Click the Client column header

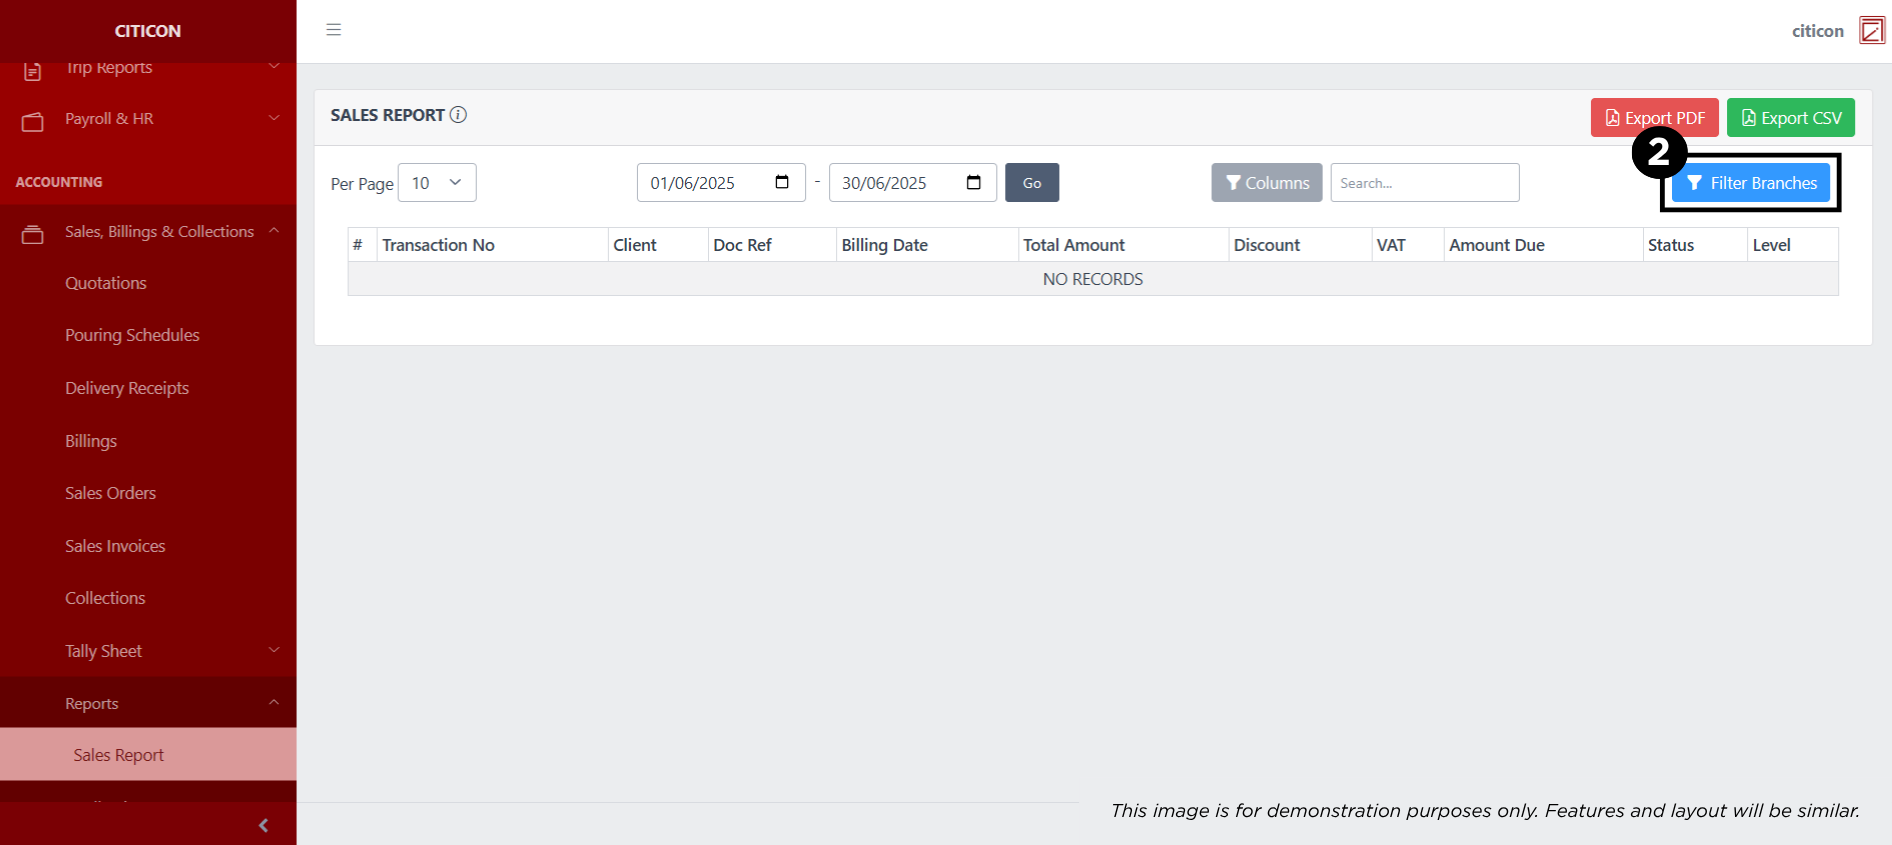[658, 245]
